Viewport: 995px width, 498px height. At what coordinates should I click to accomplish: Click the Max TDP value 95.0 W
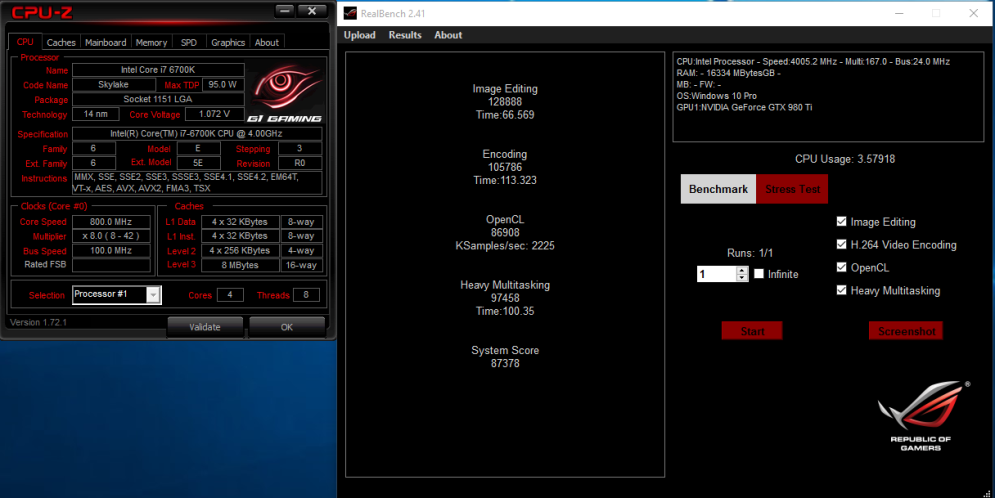[x=223, y=84]
